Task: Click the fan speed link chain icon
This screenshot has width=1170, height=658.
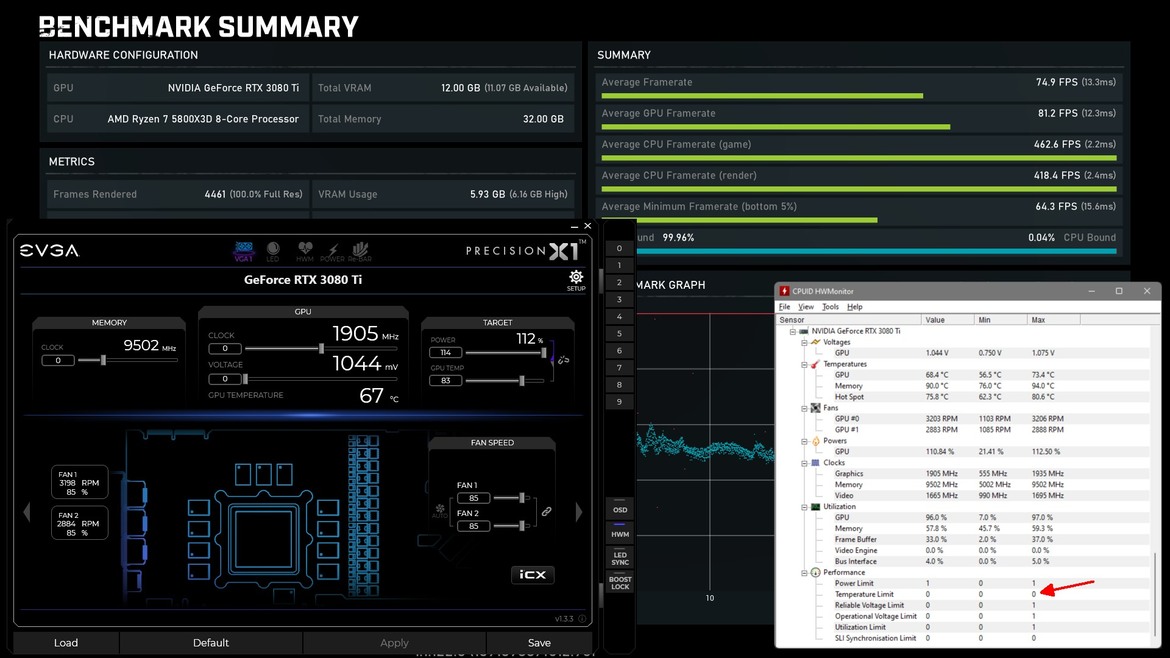Action: 547,512
